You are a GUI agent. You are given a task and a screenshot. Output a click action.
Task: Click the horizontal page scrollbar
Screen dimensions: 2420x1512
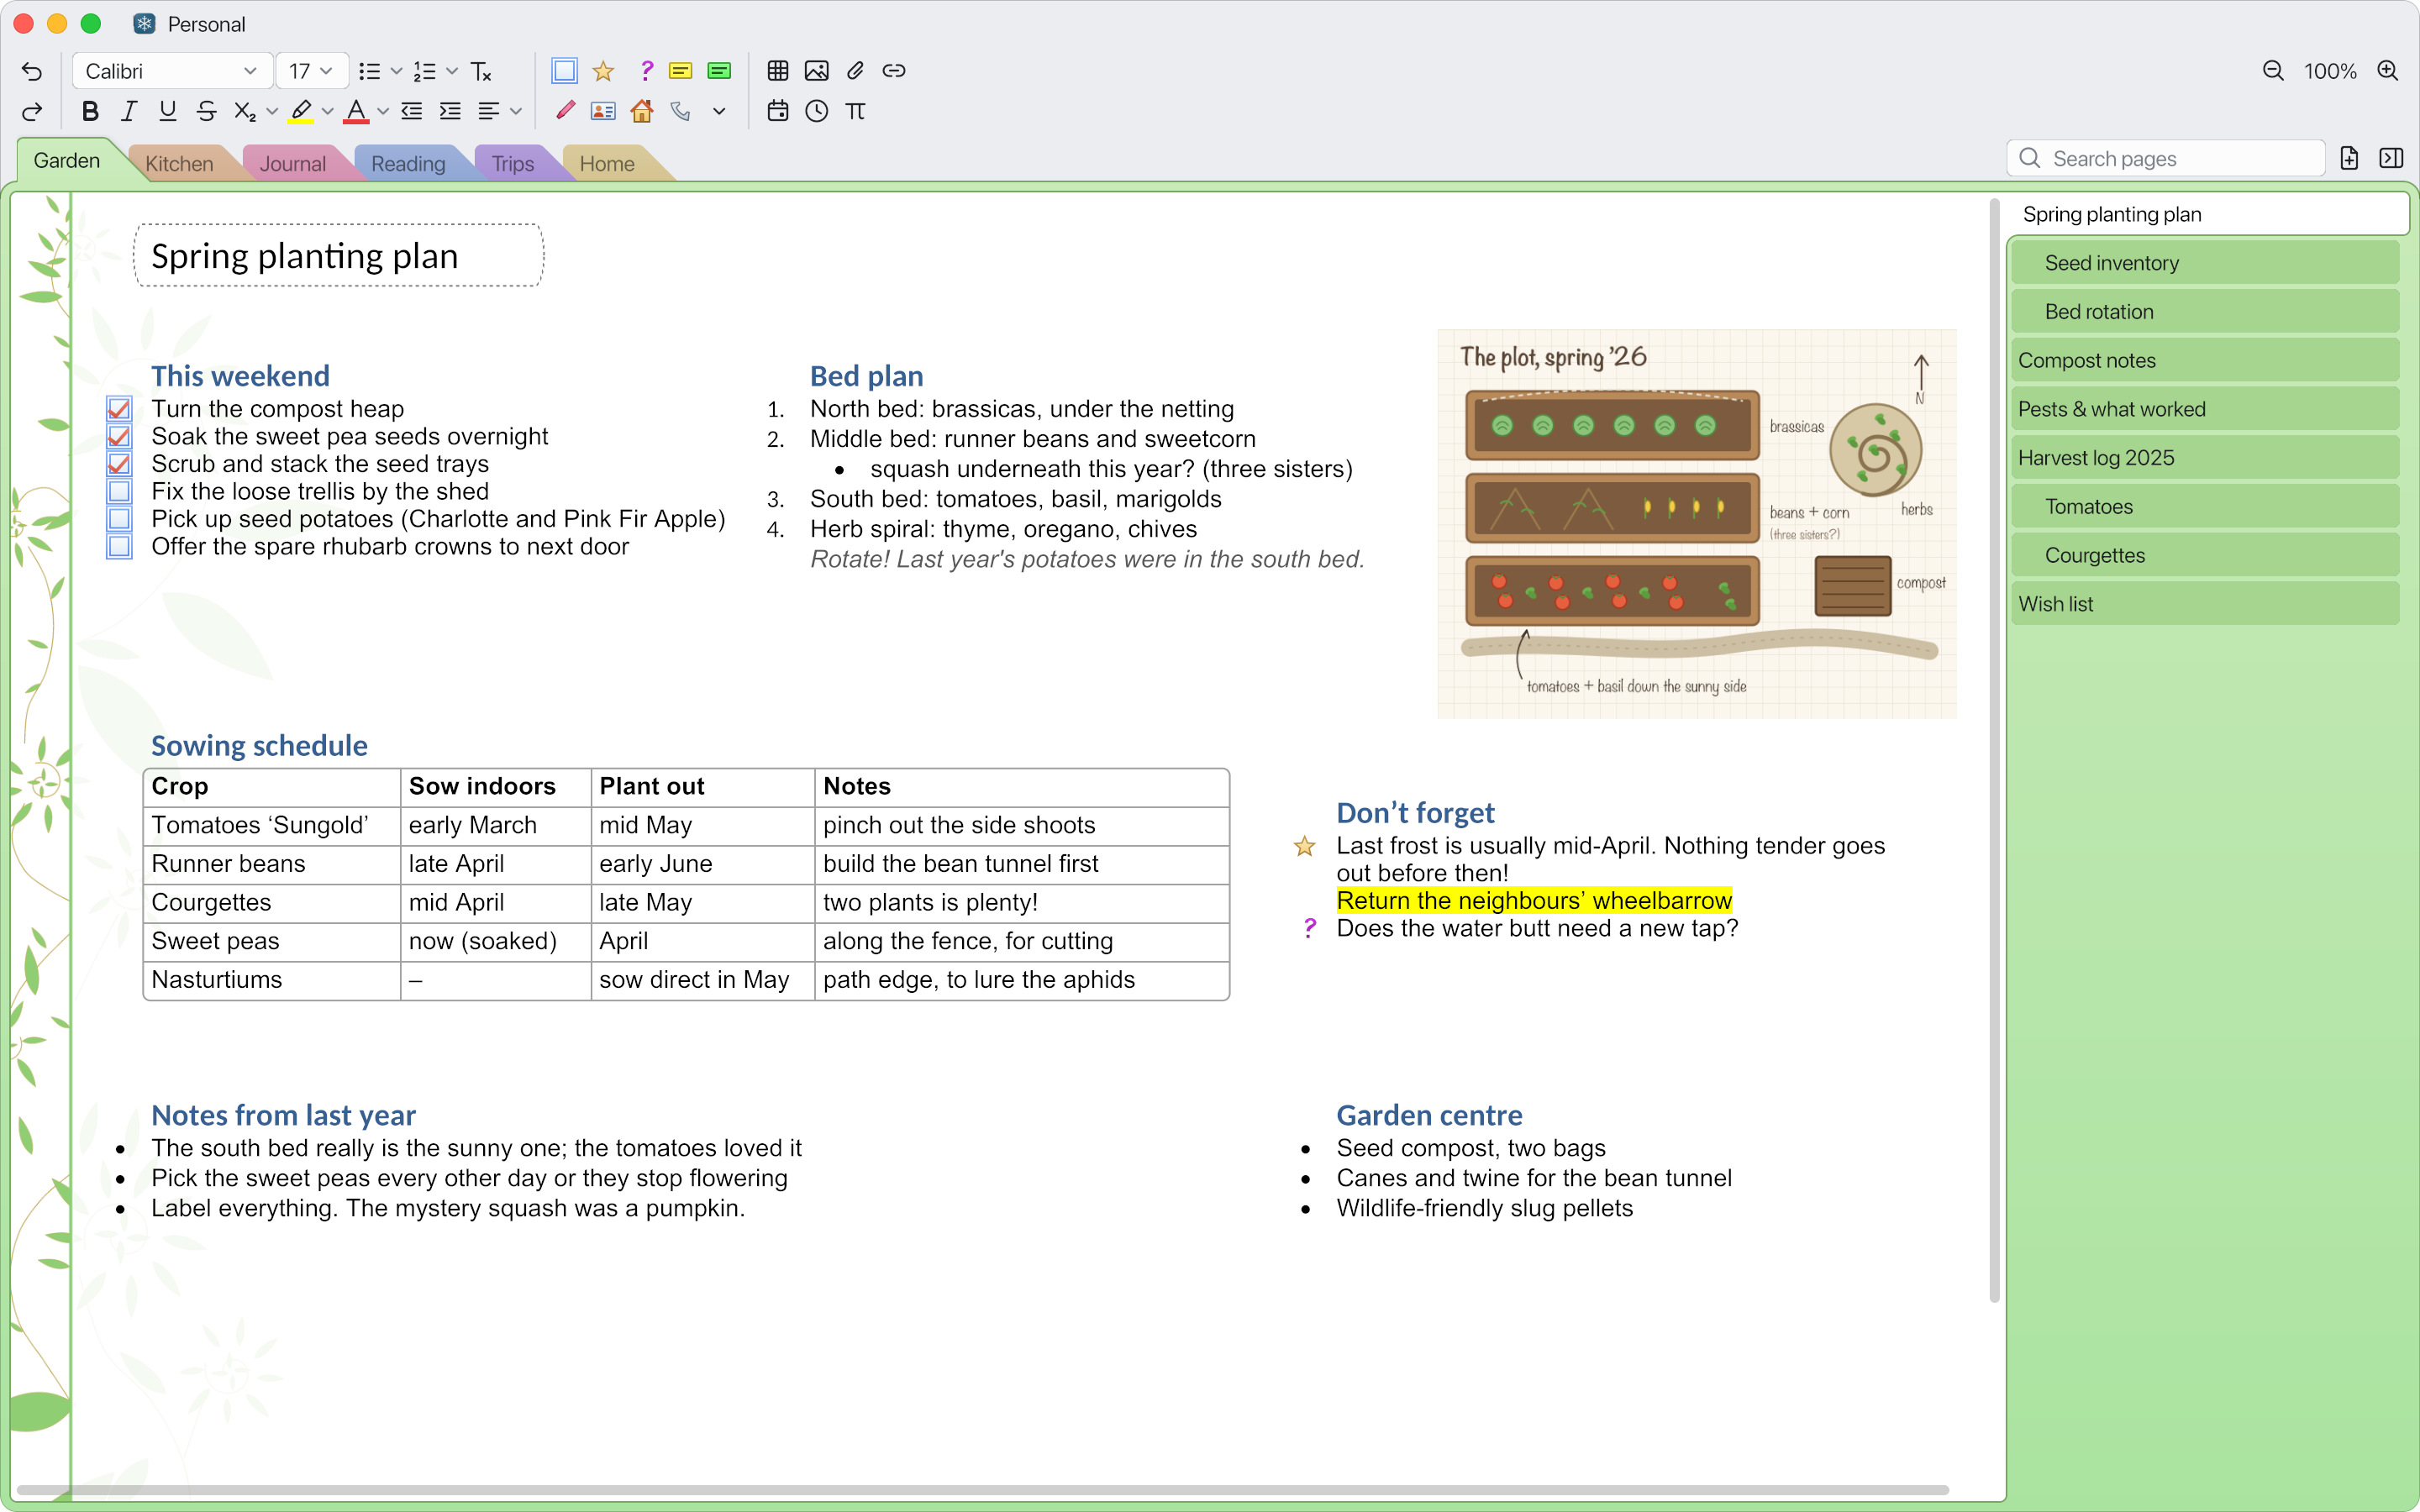coord(983,1490)
